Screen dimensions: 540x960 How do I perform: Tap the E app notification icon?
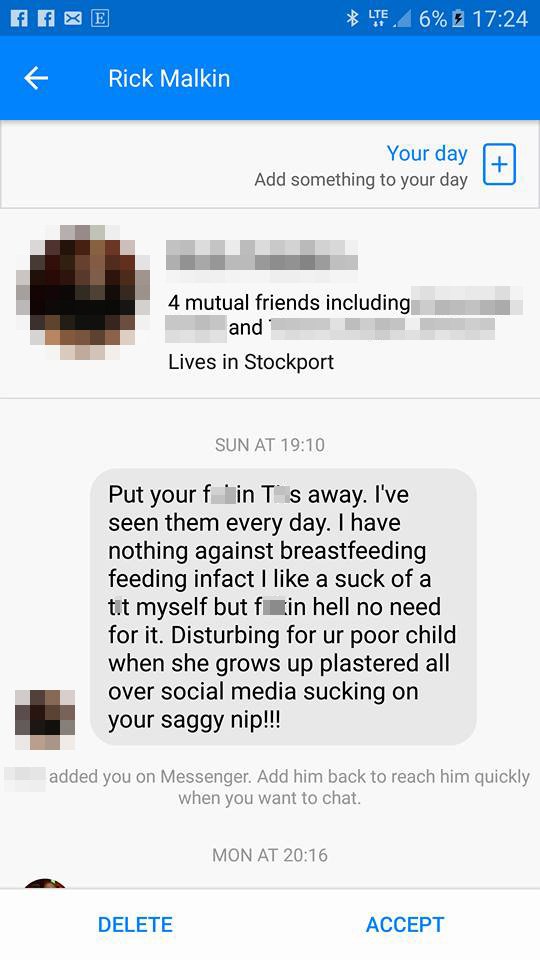(100, 18)
